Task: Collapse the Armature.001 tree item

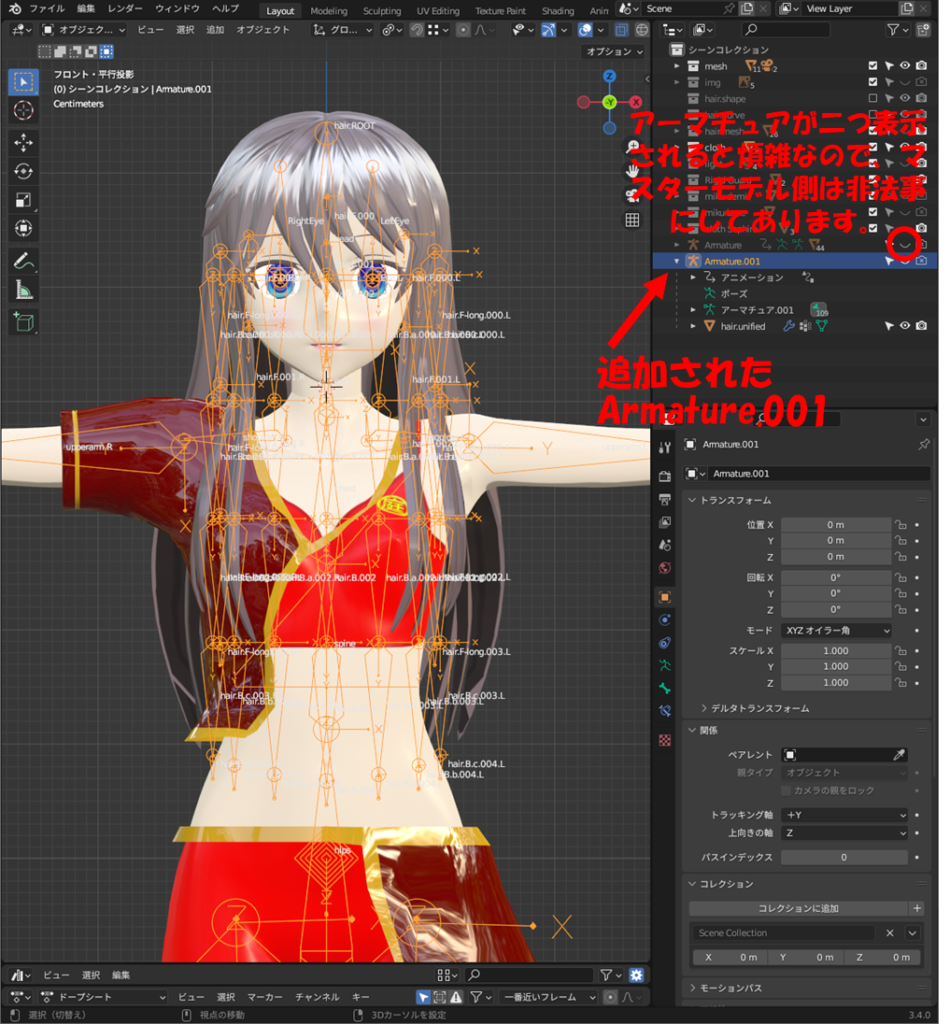Action: (676, 261)
